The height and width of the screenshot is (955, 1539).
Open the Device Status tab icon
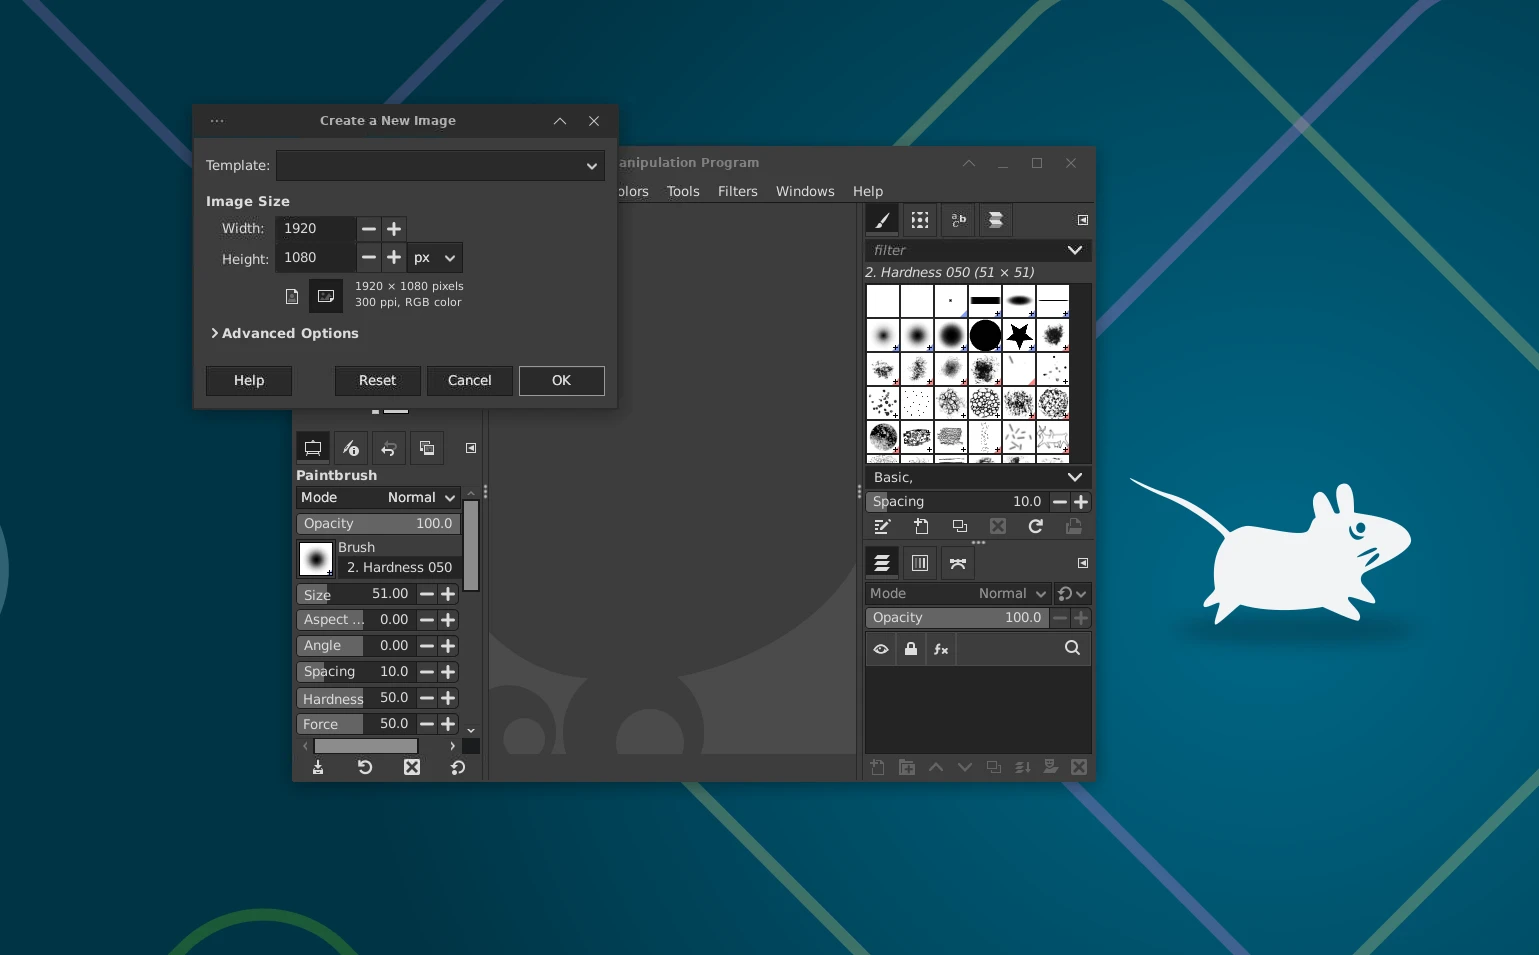351,448
